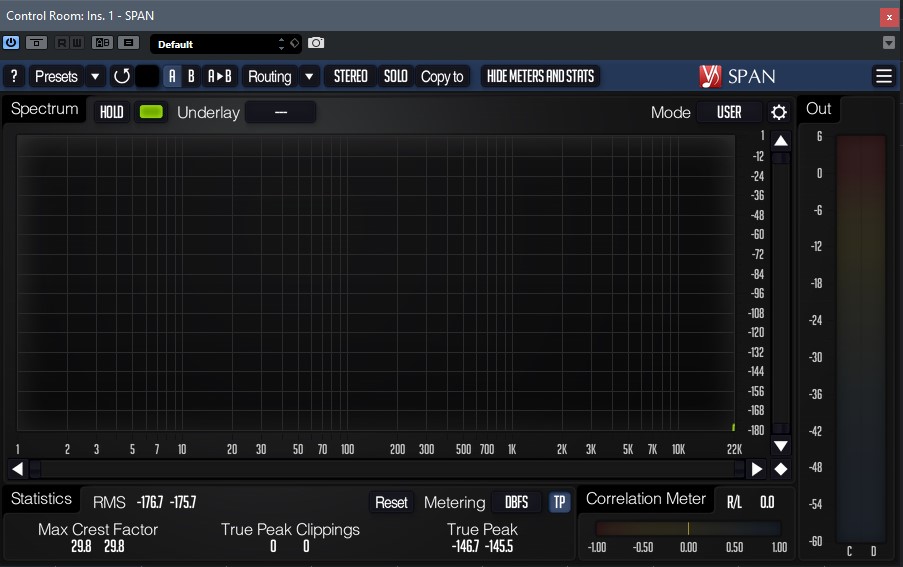Image resolution: width=903 pixels, height=567 pixels.
Task: Select the Correlation Meter tab
Action: point(646,498)
